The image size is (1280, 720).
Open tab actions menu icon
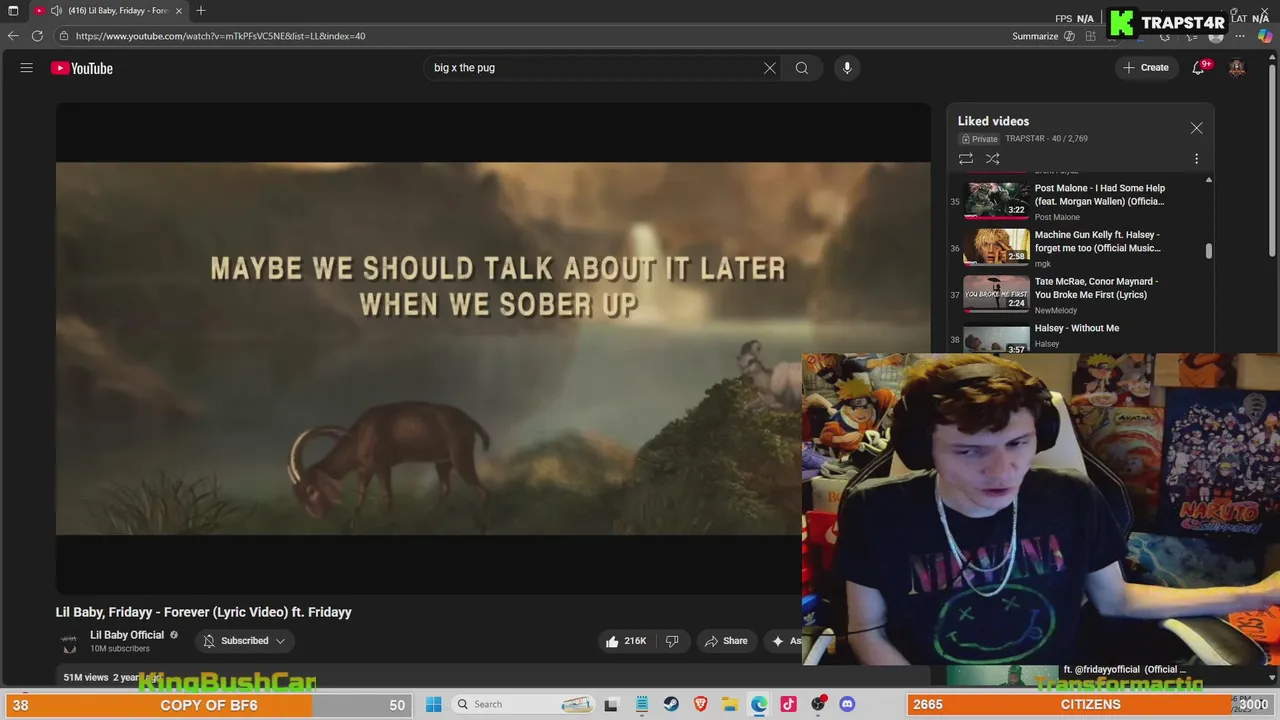(13, 10)
